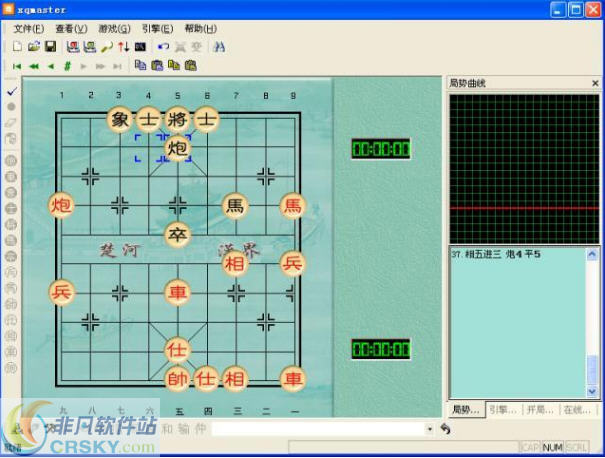Click the New game icon
The width and height of the screenshot is (605, 458).
[x=17, y=47]
